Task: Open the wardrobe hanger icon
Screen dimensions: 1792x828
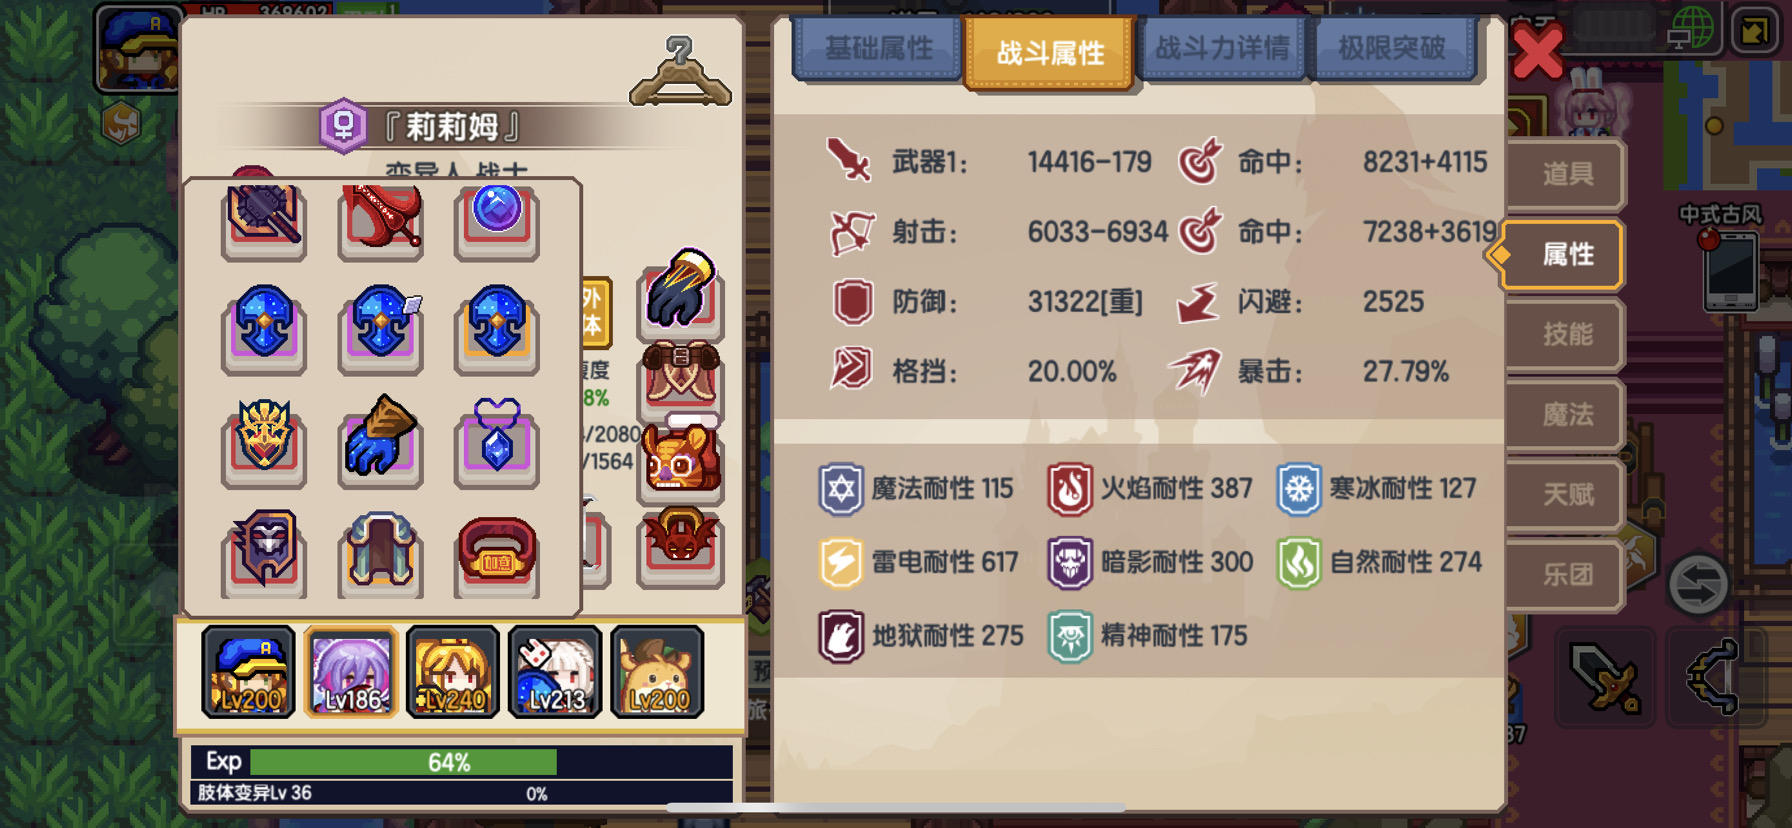Action: point(680,71)
